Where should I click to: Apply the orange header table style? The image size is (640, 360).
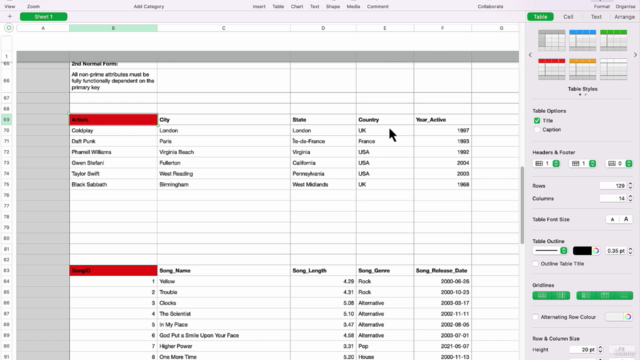(582, 69)
